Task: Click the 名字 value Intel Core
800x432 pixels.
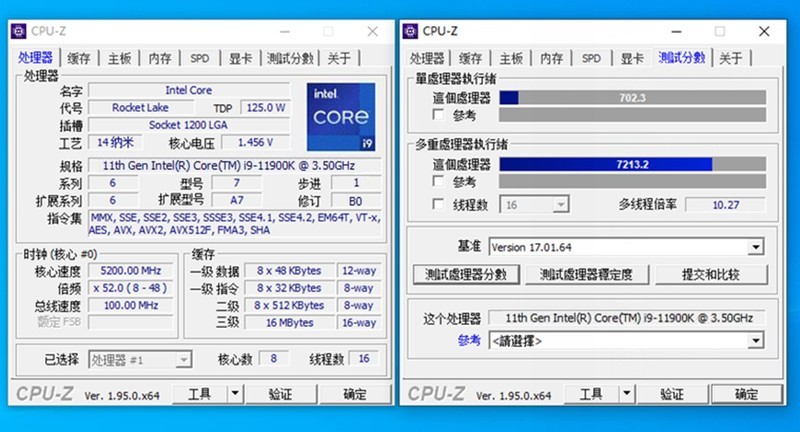Action: tap(189, 90)
